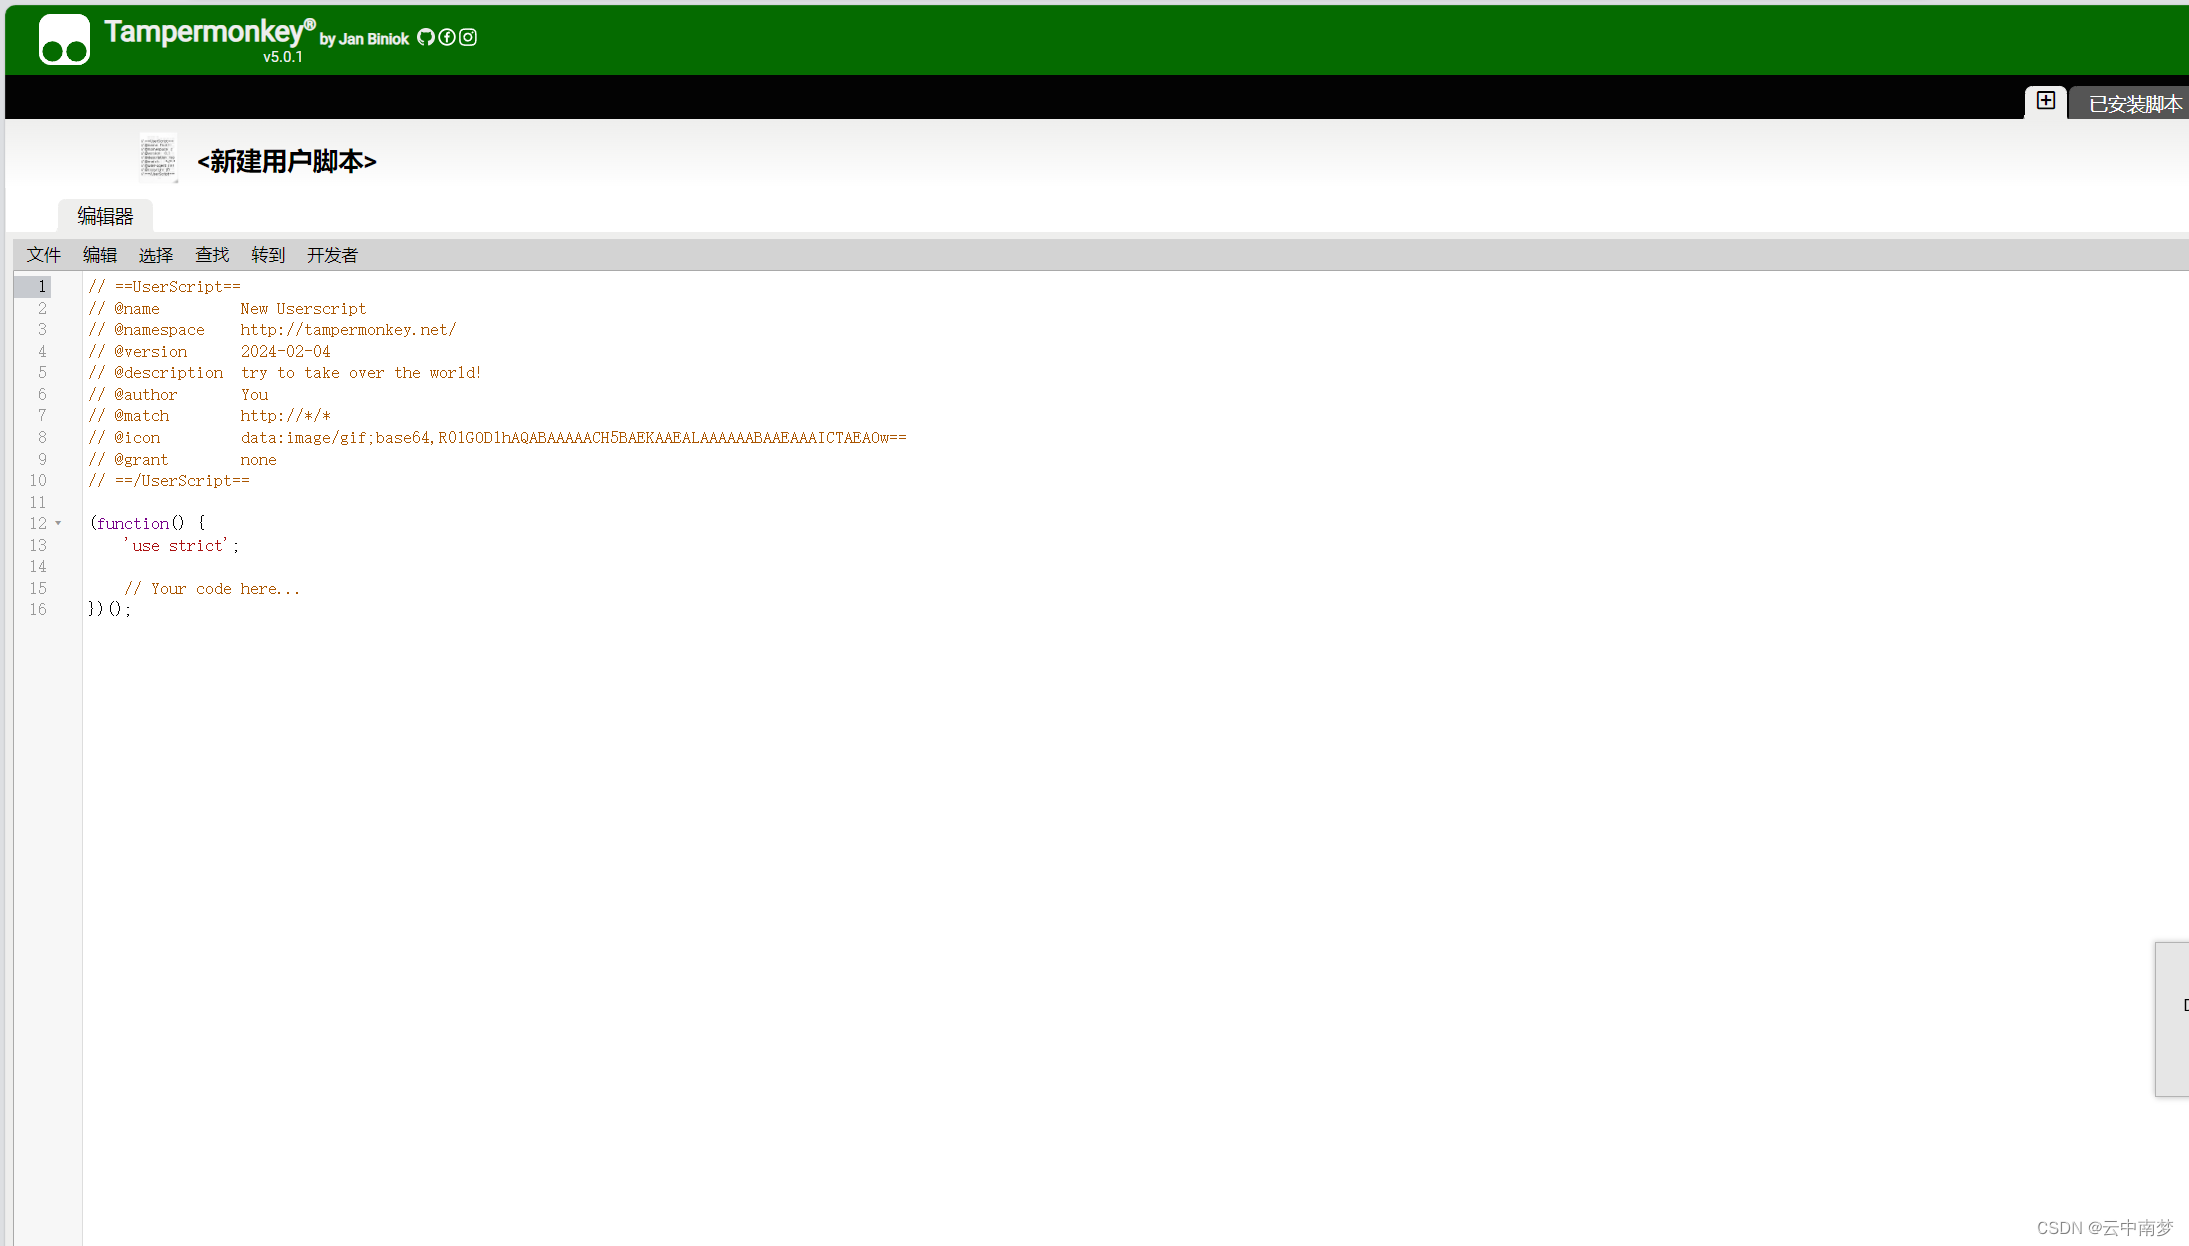Switch to the 已安装脚本 tab
2189x1246 pixels.
tap(2134, 104)
